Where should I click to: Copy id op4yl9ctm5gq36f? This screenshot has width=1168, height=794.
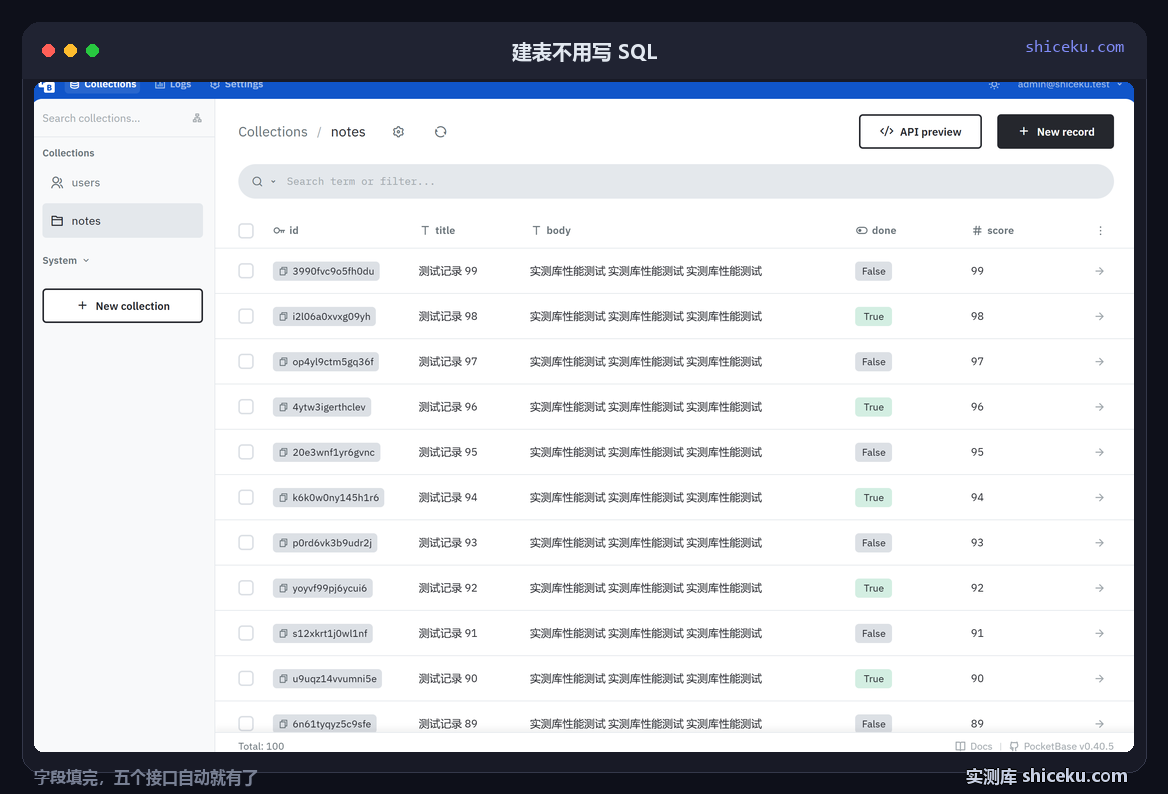tap(283, 362)
